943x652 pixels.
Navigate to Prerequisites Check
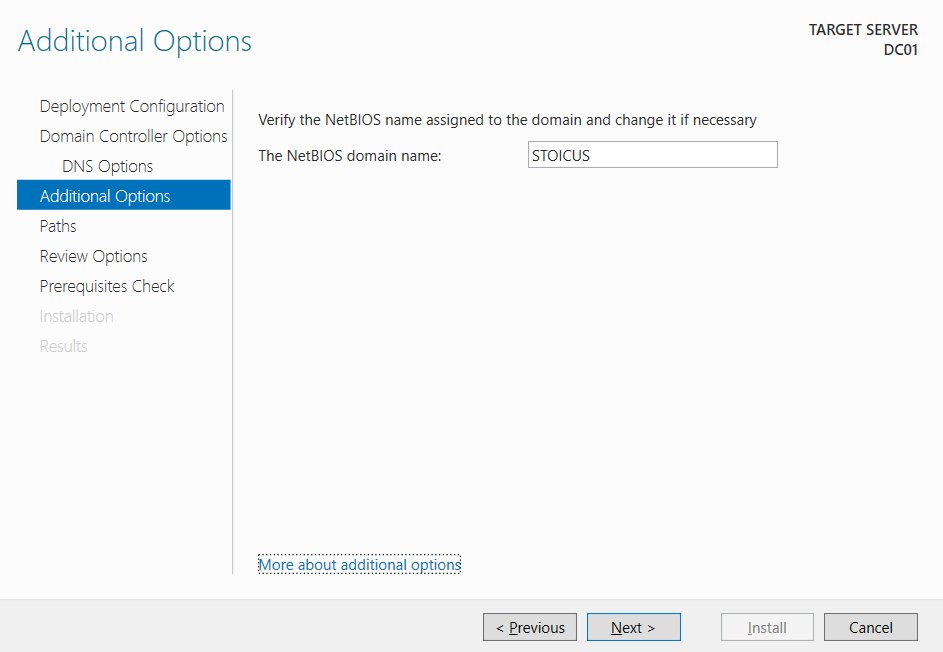point(107,286)
